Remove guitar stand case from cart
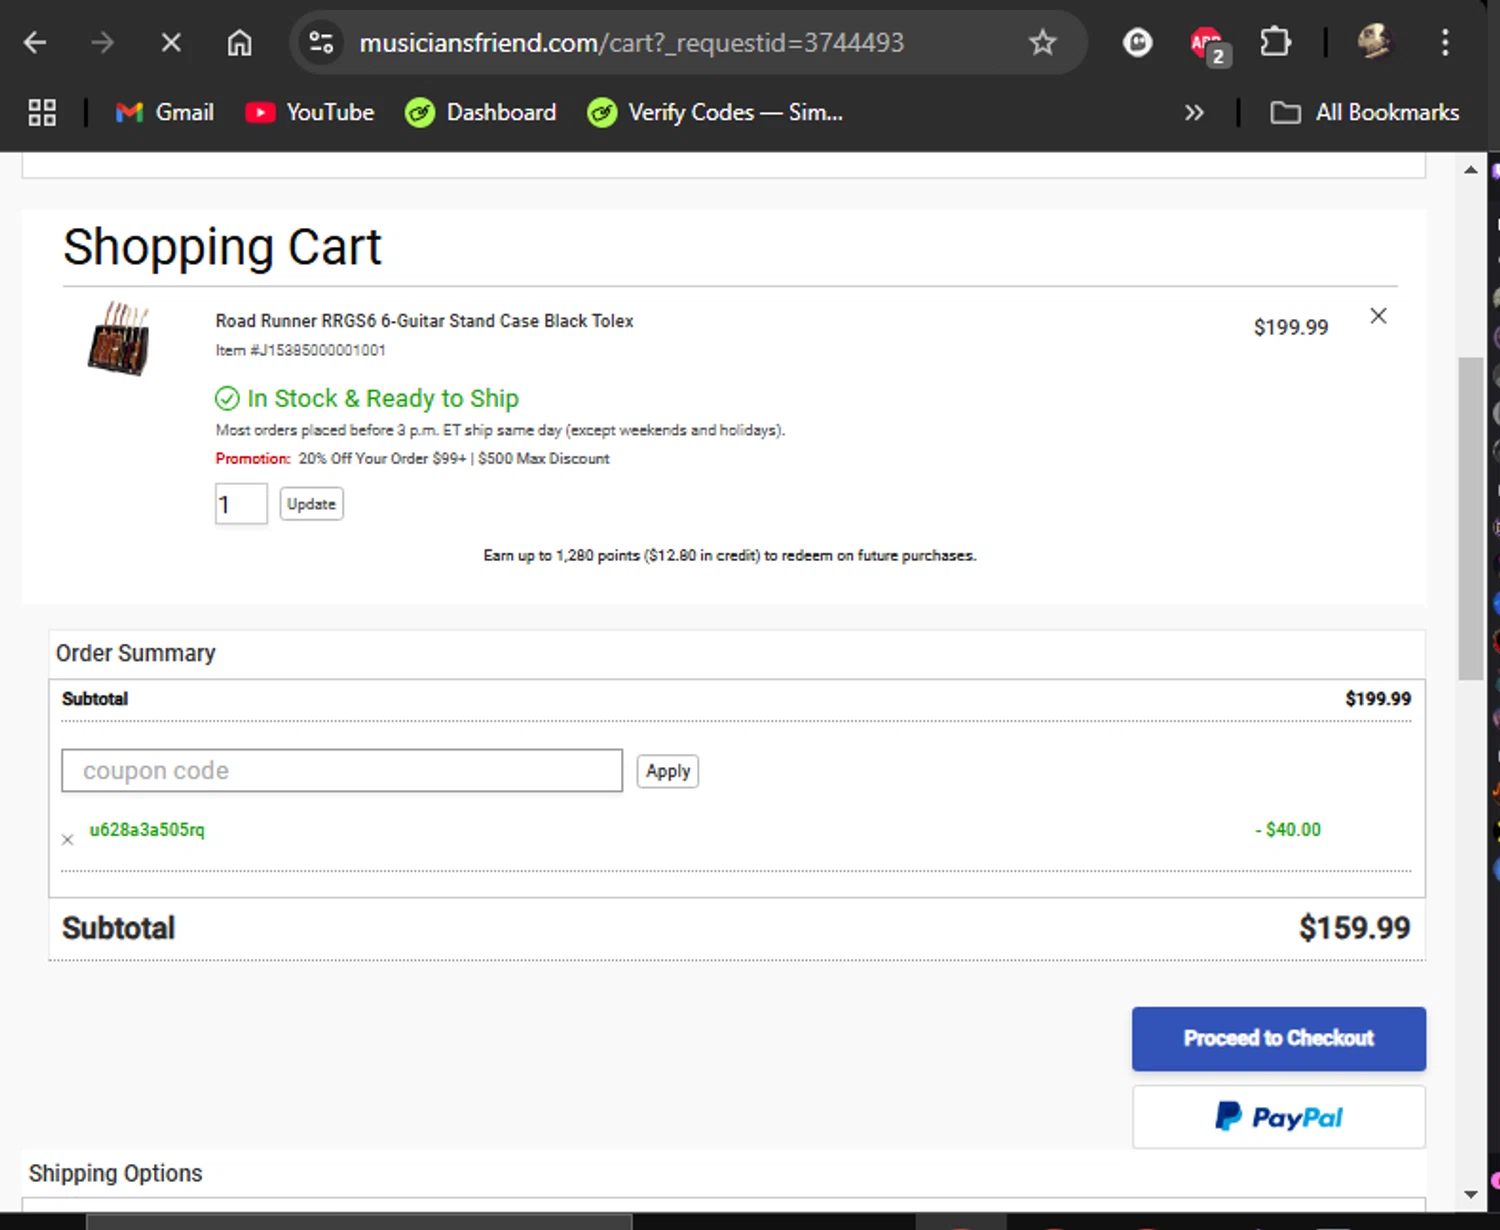The image size is (1500, 1230). click(x=1378, y=316)
